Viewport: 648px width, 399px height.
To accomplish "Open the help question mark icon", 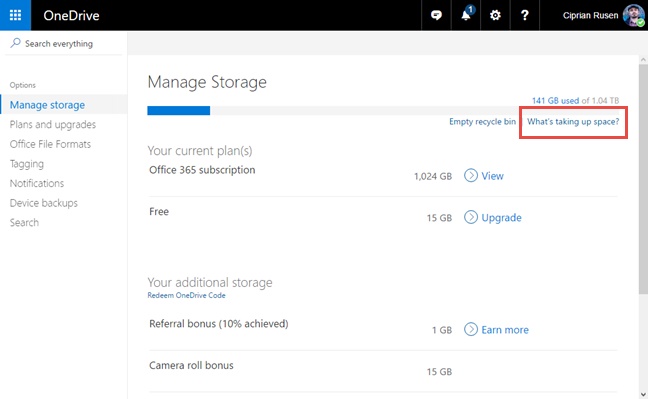I will [x=524, y=15].
